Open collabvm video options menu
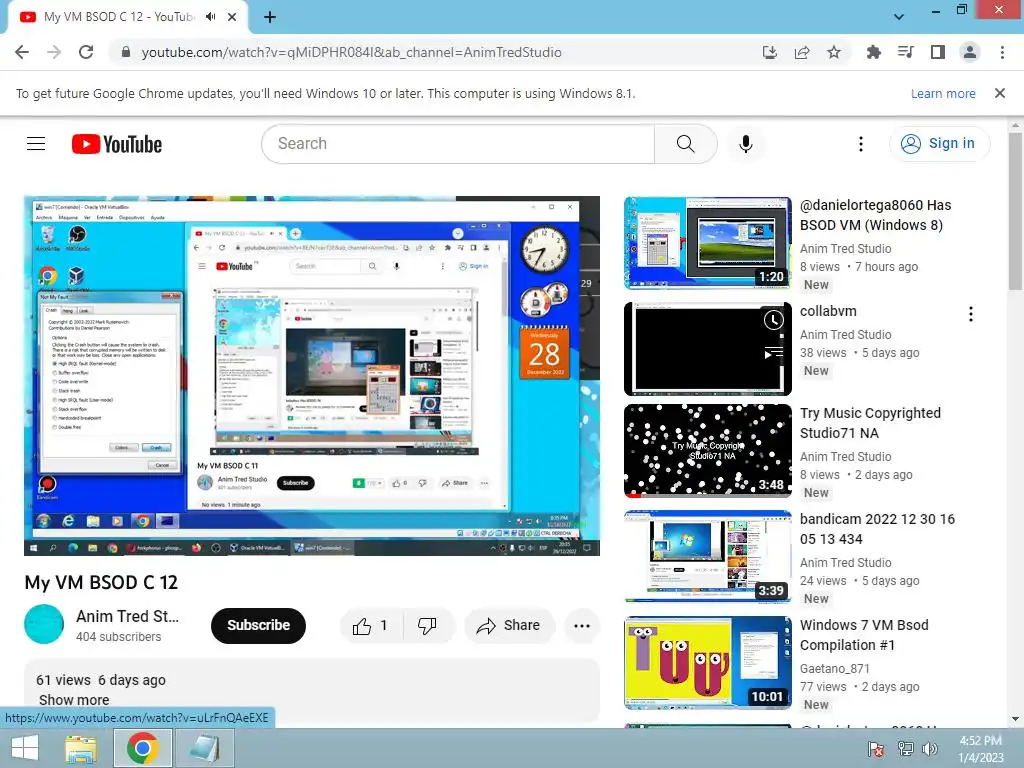 point(971,314)
